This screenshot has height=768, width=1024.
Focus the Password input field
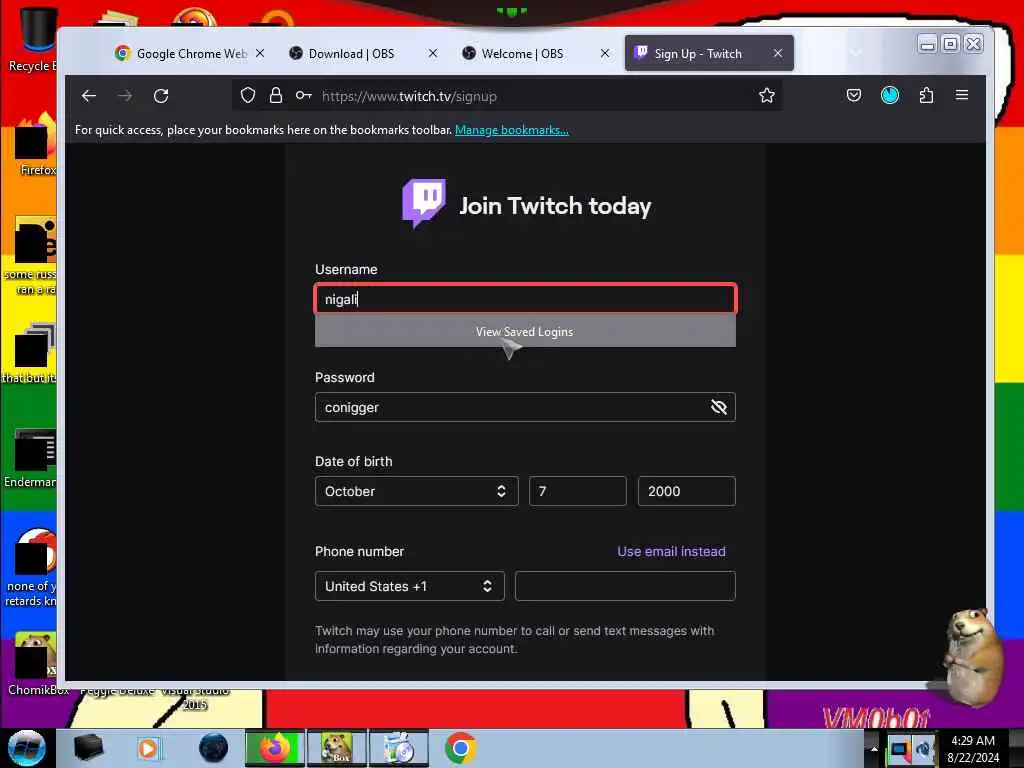point(525,407)
